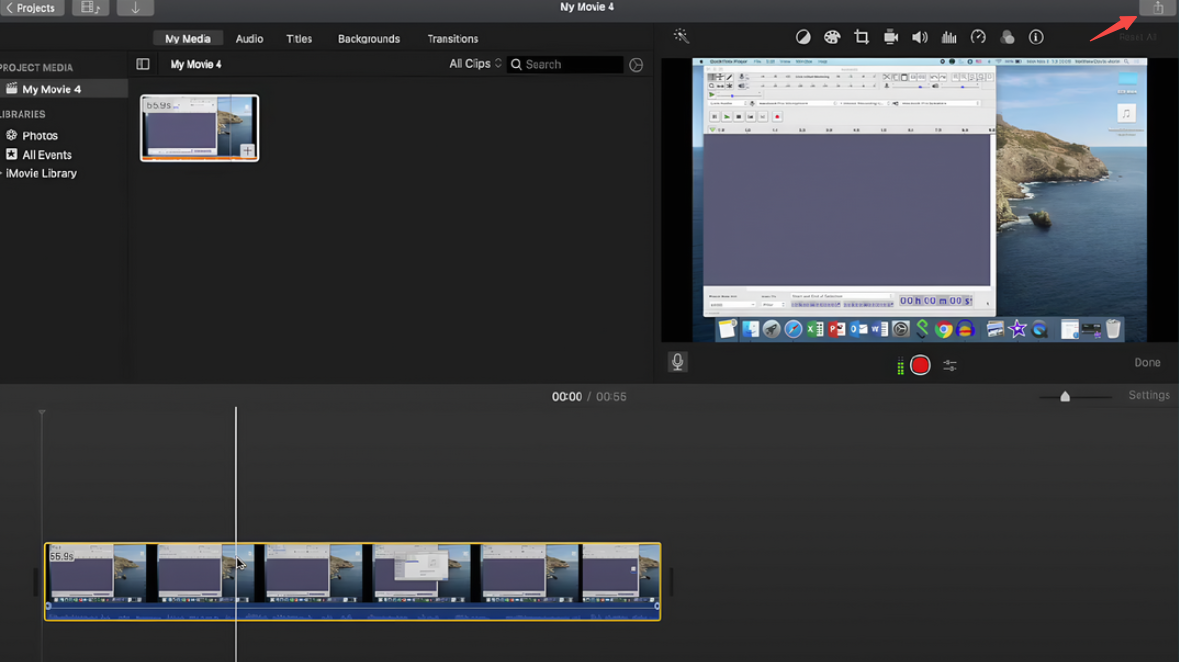The image size is (1179, 662).
Task: Switch to the Titles tab
Action: [299, 39]
